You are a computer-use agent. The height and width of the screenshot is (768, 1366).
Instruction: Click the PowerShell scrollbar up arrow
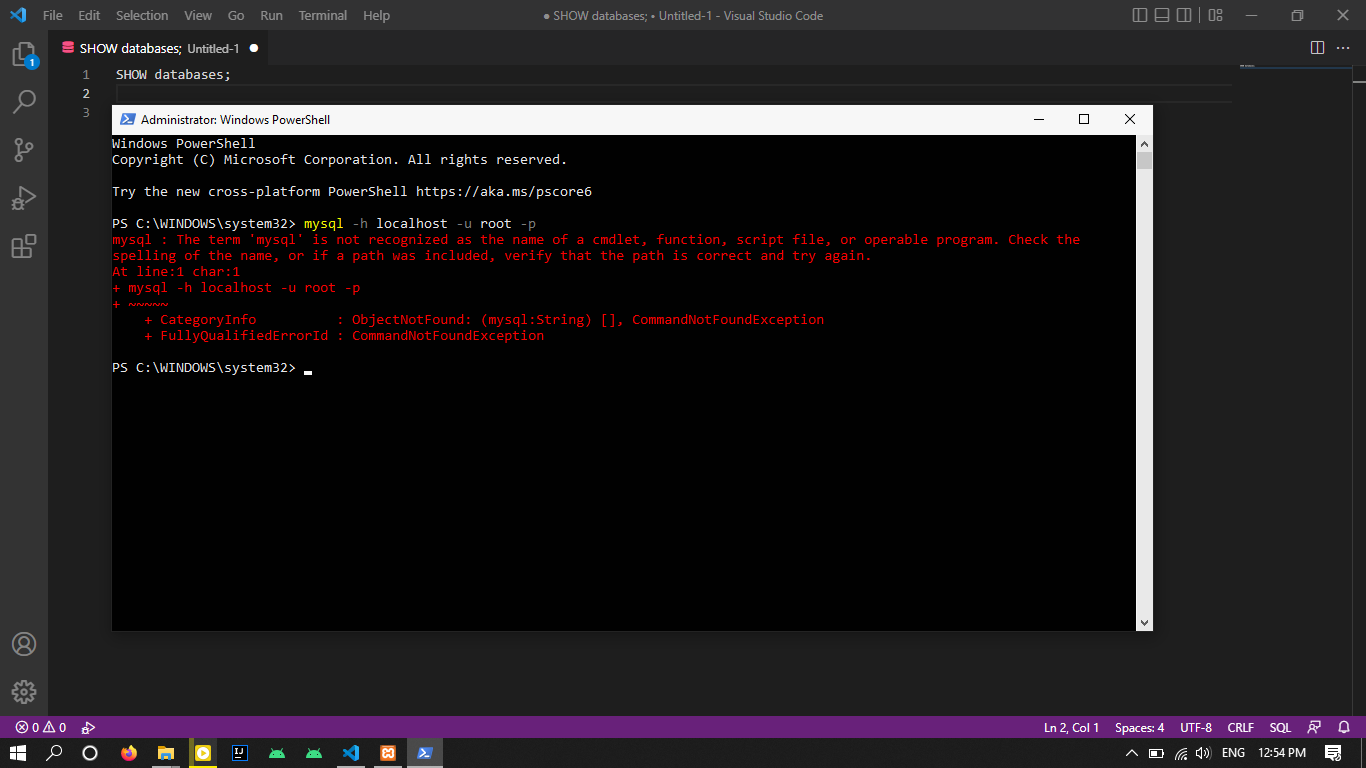[x=1145, y=143]
